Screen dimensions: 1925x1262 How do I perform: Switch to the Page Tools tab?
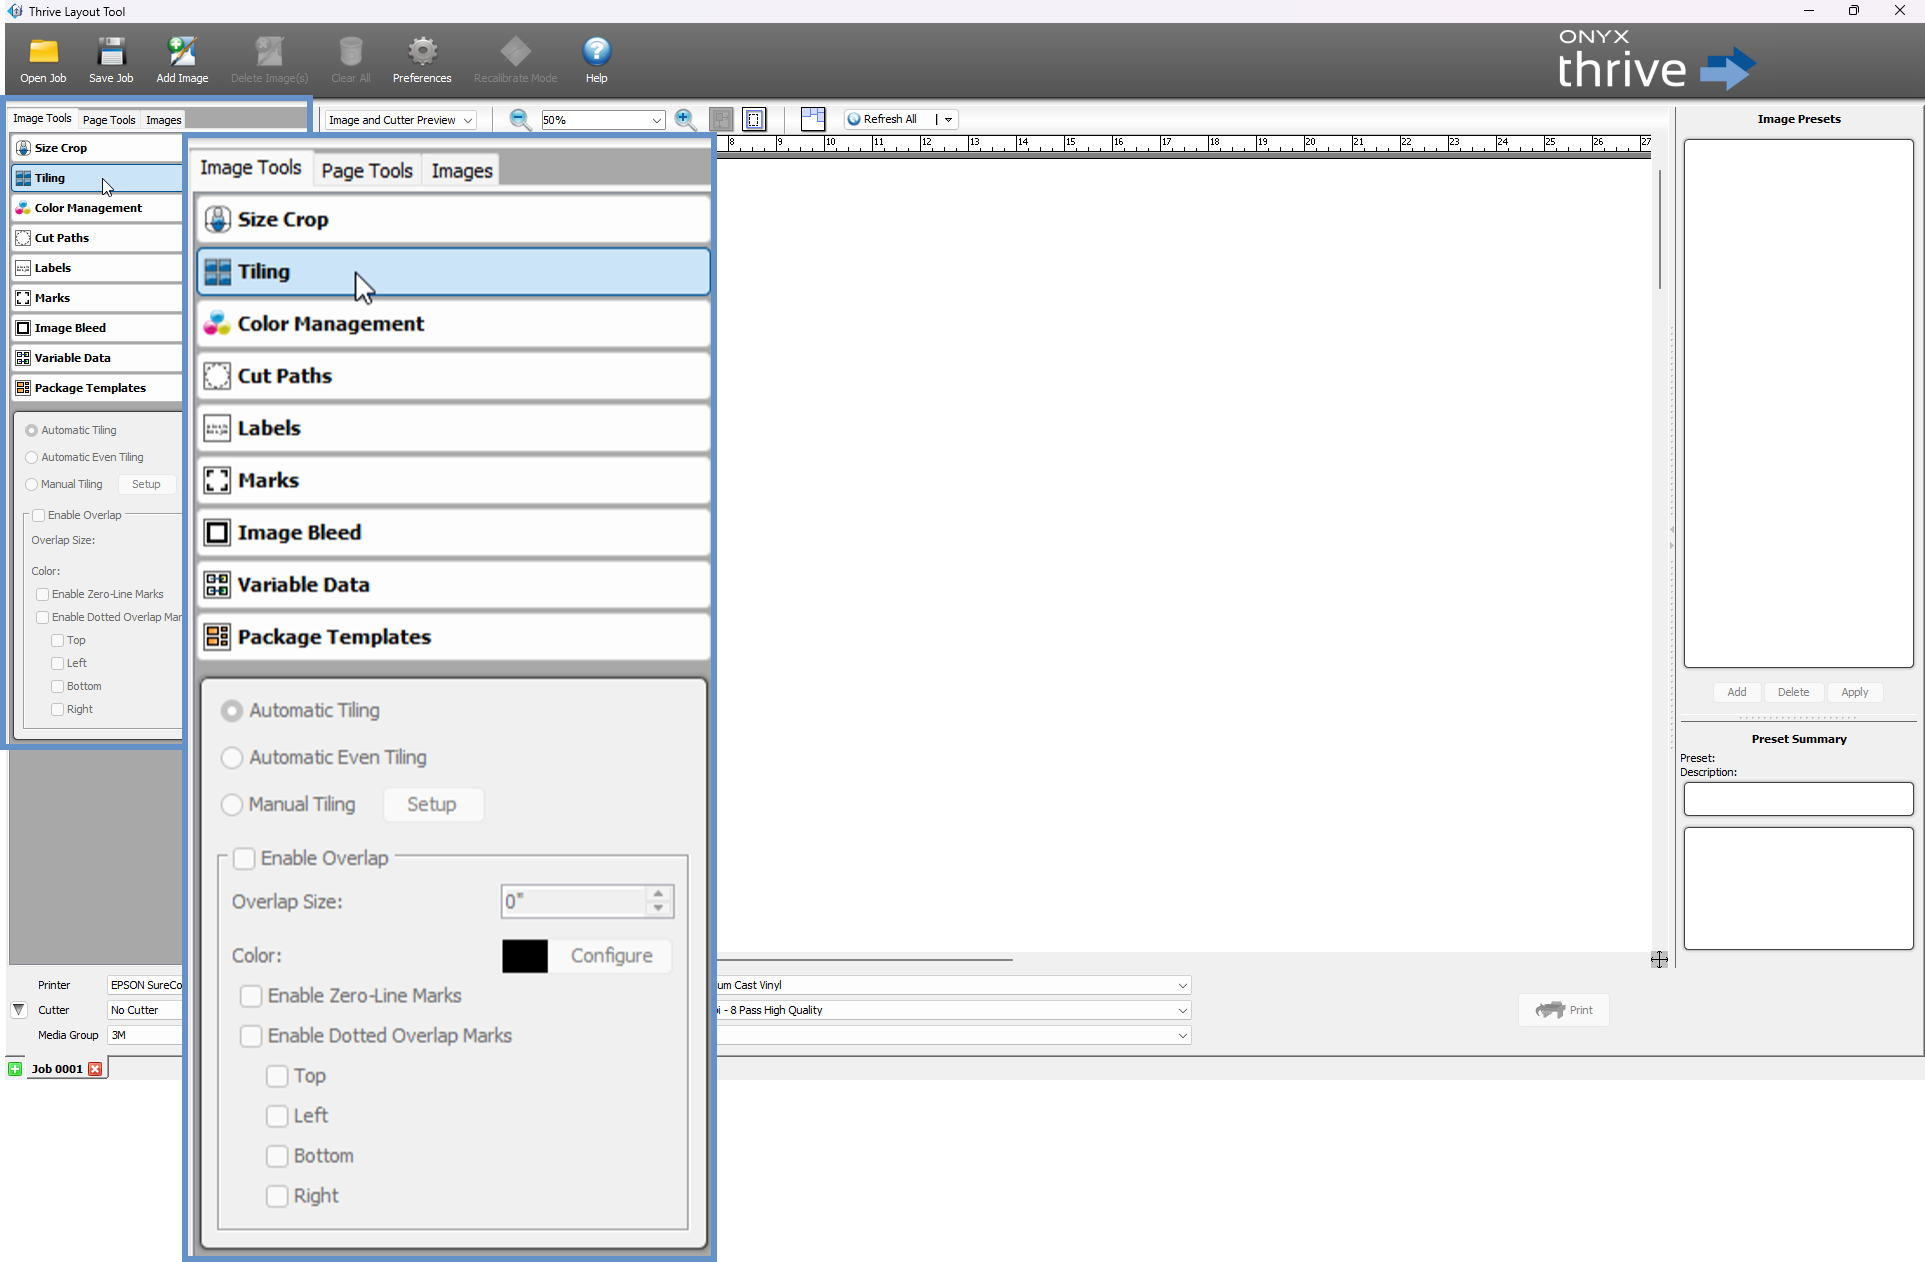point(367,171)
